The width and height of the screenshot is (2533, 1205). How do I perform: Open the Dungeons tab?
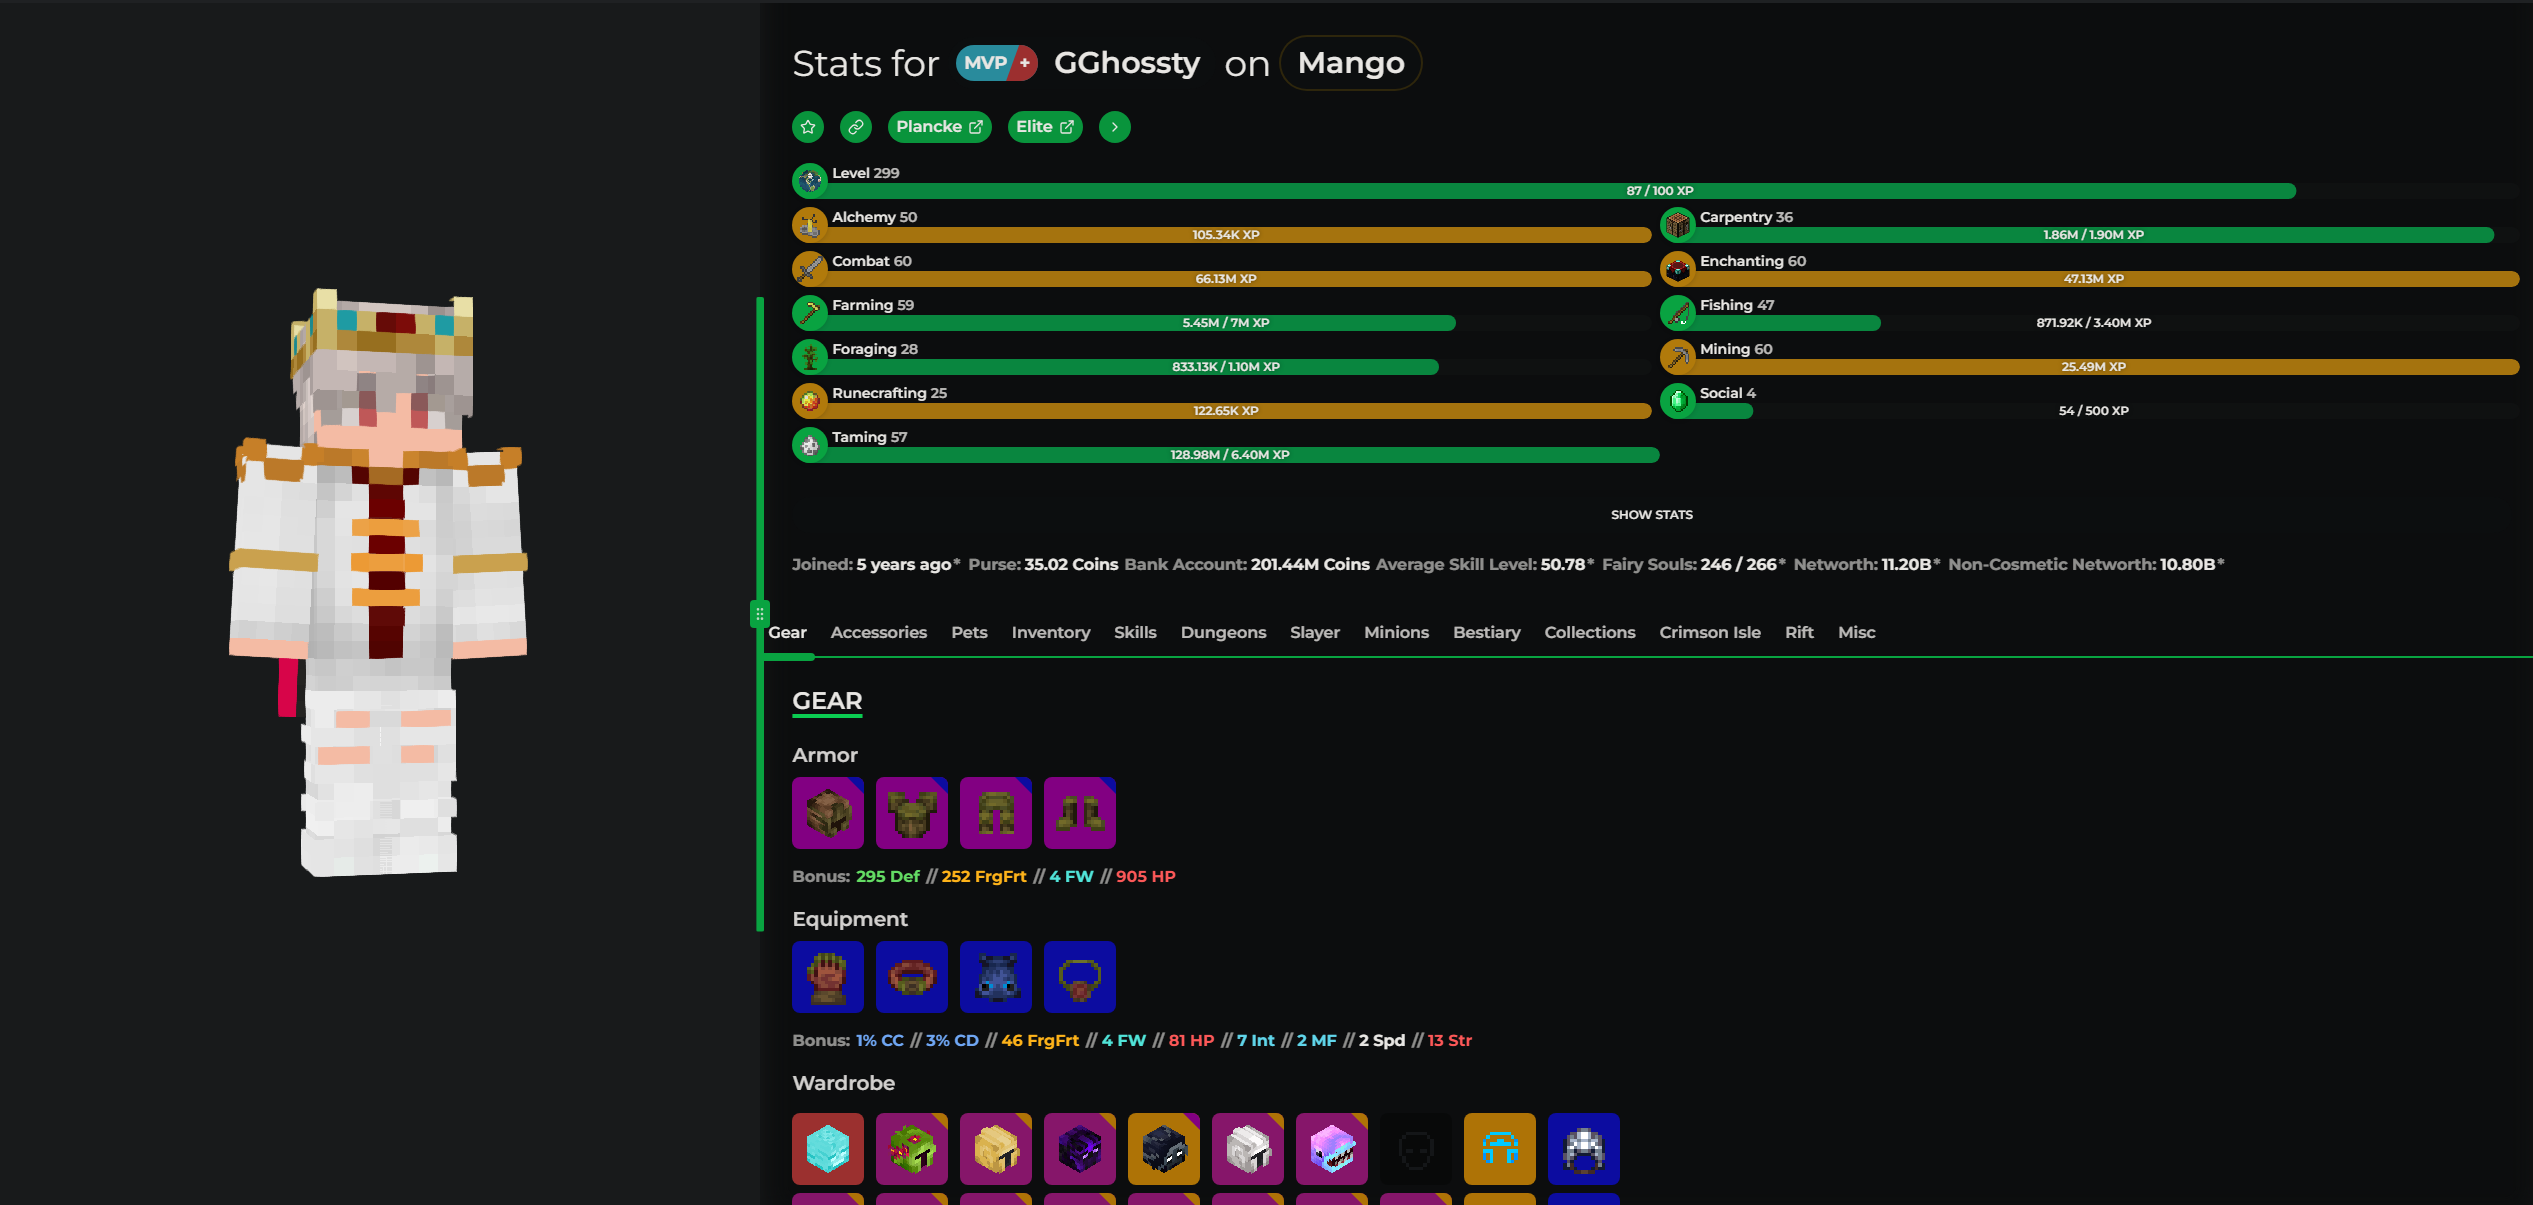[x=1223, y=633]
